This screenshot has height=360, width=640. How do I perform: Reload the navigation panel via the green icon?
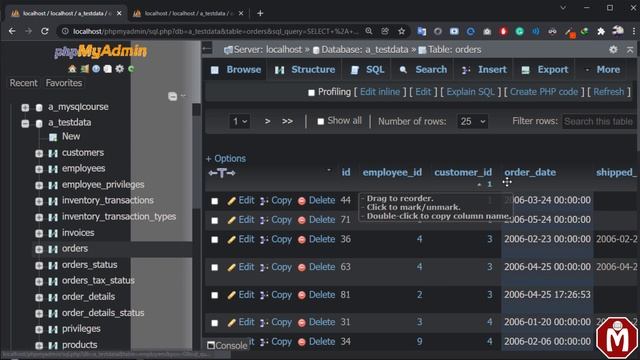[131, 69]
